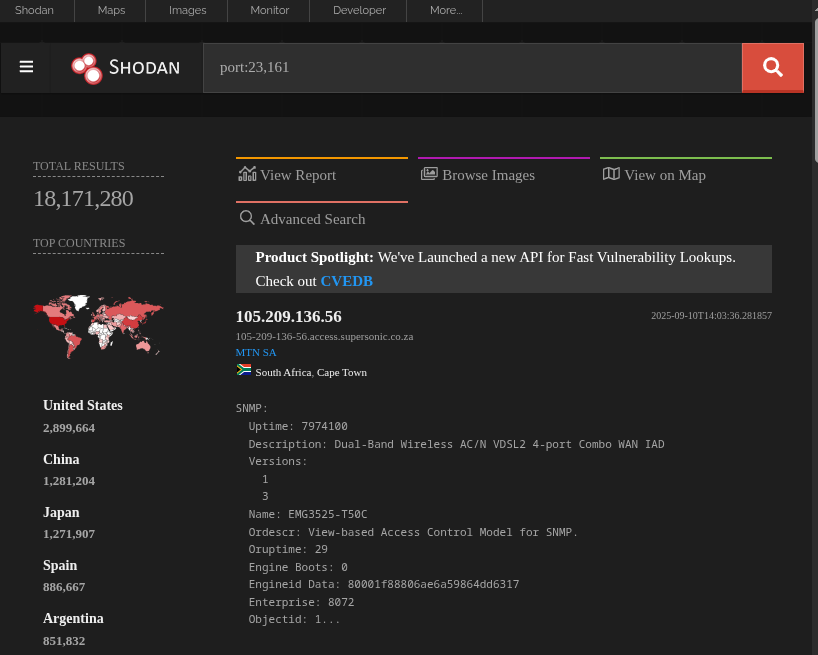Click the search query field

click(472, 68)
